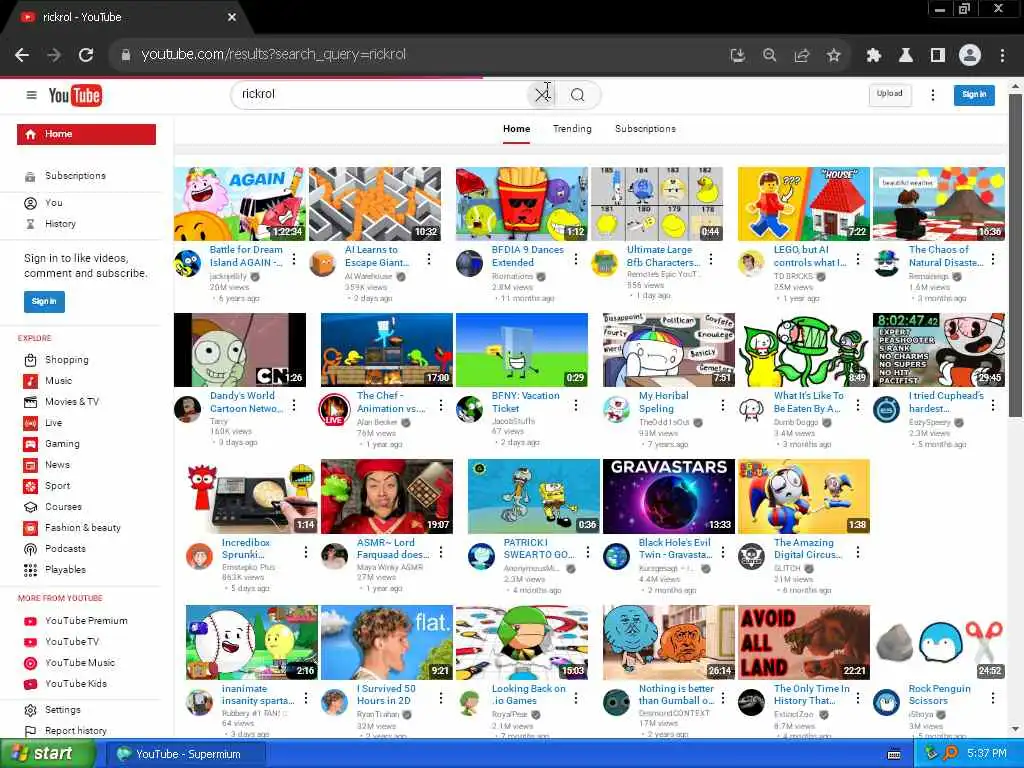Open 'I tried Cuphead's hardest' video title
This screenshot has height=768, width=1024.
[x=946, y=402]
